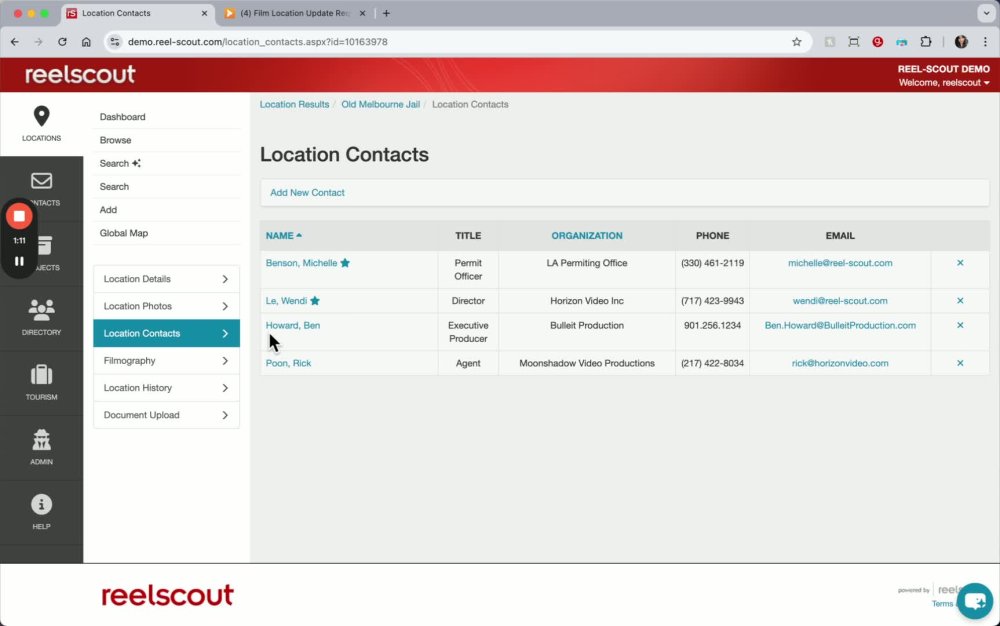Screen dimensions: 1000x626
Task: Expand the Location Details section
Action: [x=166, y=279]
